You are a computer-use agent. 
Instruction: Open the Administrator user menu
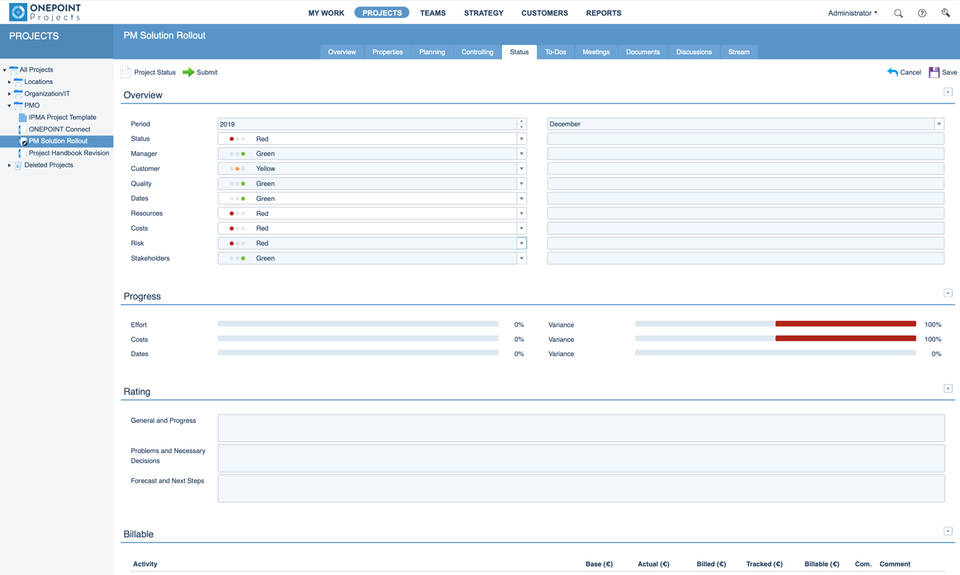click(x=852, y=13)
